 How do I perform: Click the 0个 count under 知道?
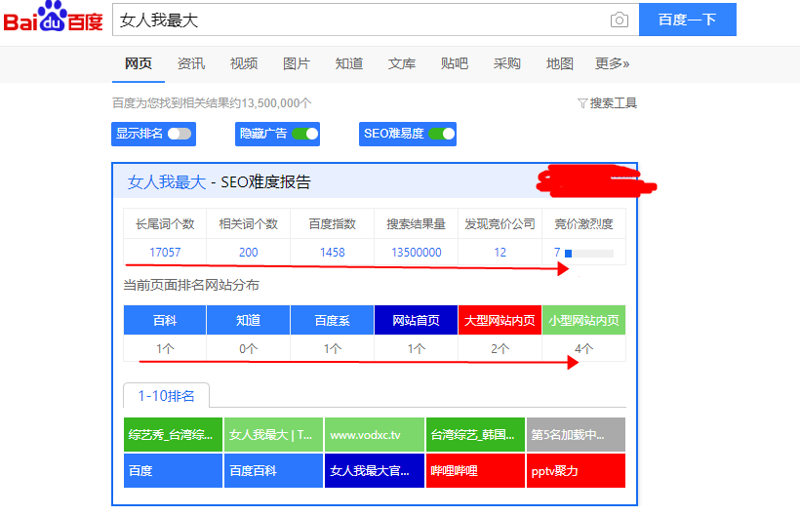point(248,349)
